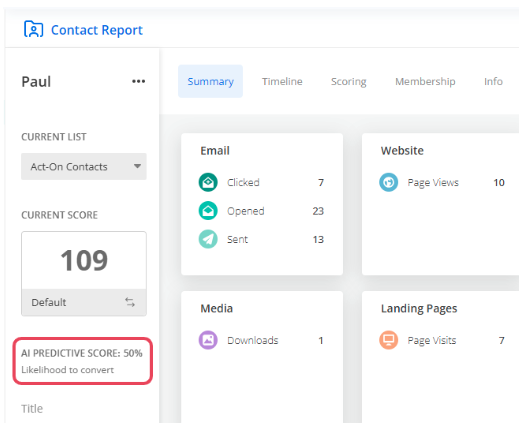Click the dropdown arrow in Current List
This screenshot has width=519, height=423.
coord(137,166)
